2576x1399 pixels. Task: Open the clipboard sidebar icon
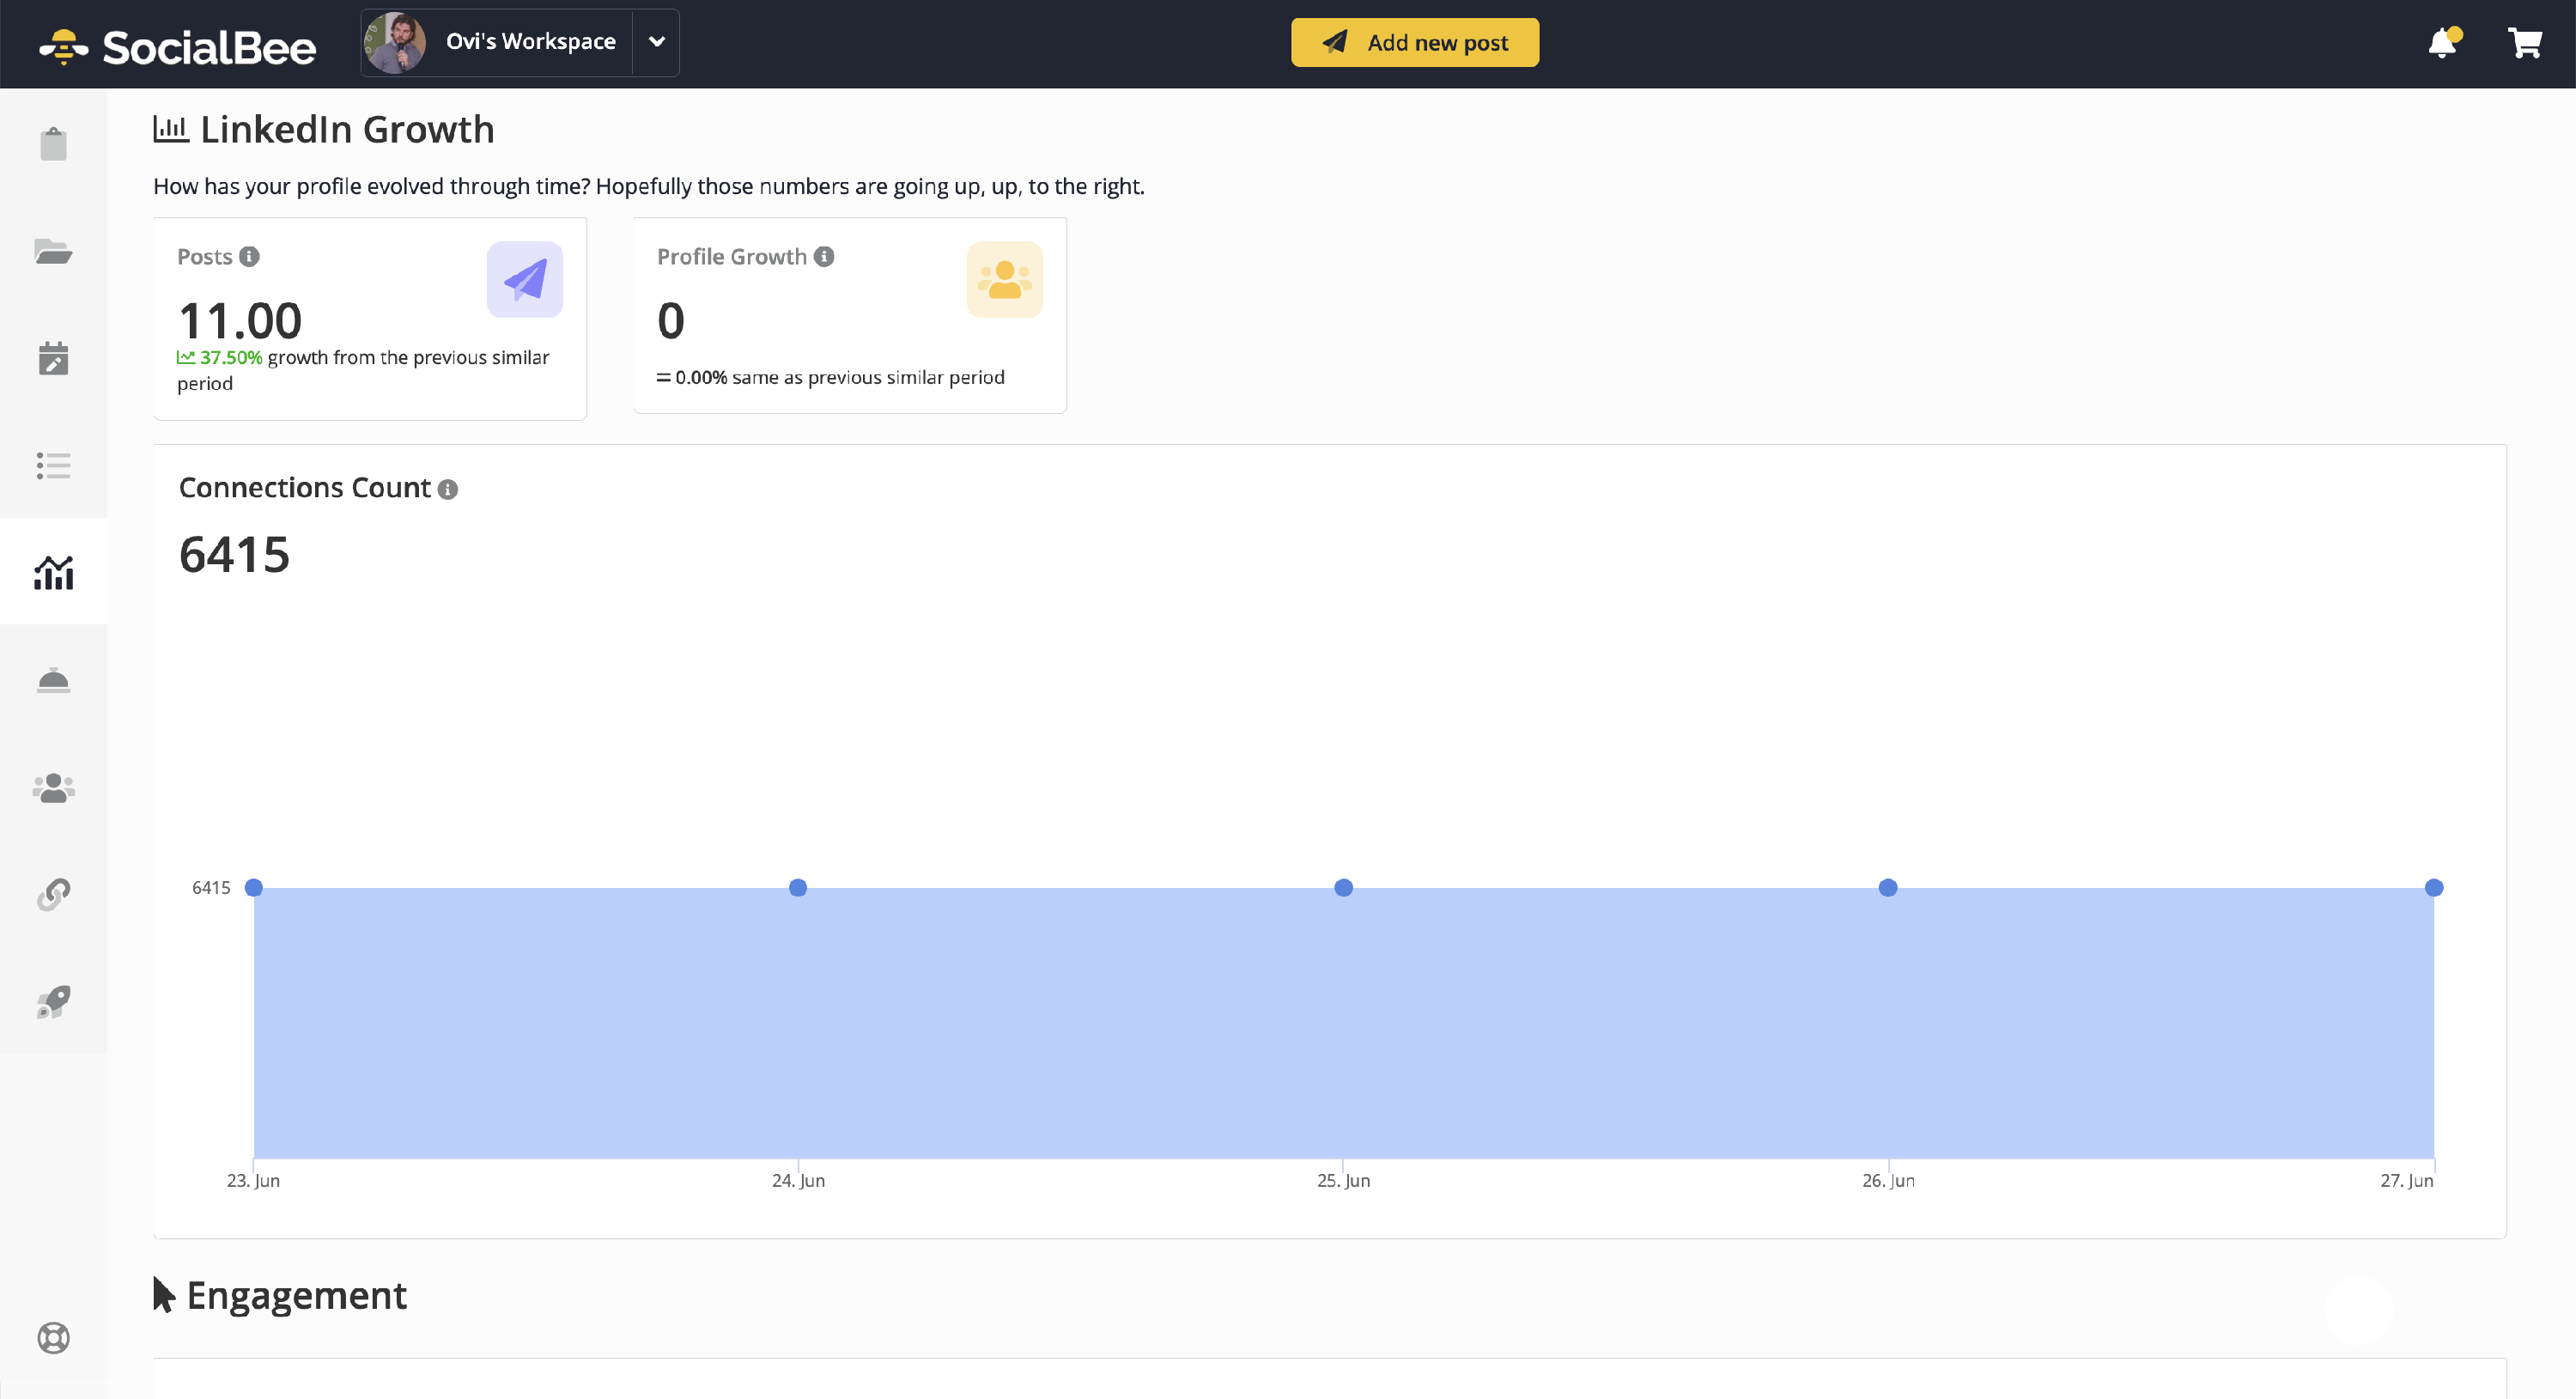53,144
